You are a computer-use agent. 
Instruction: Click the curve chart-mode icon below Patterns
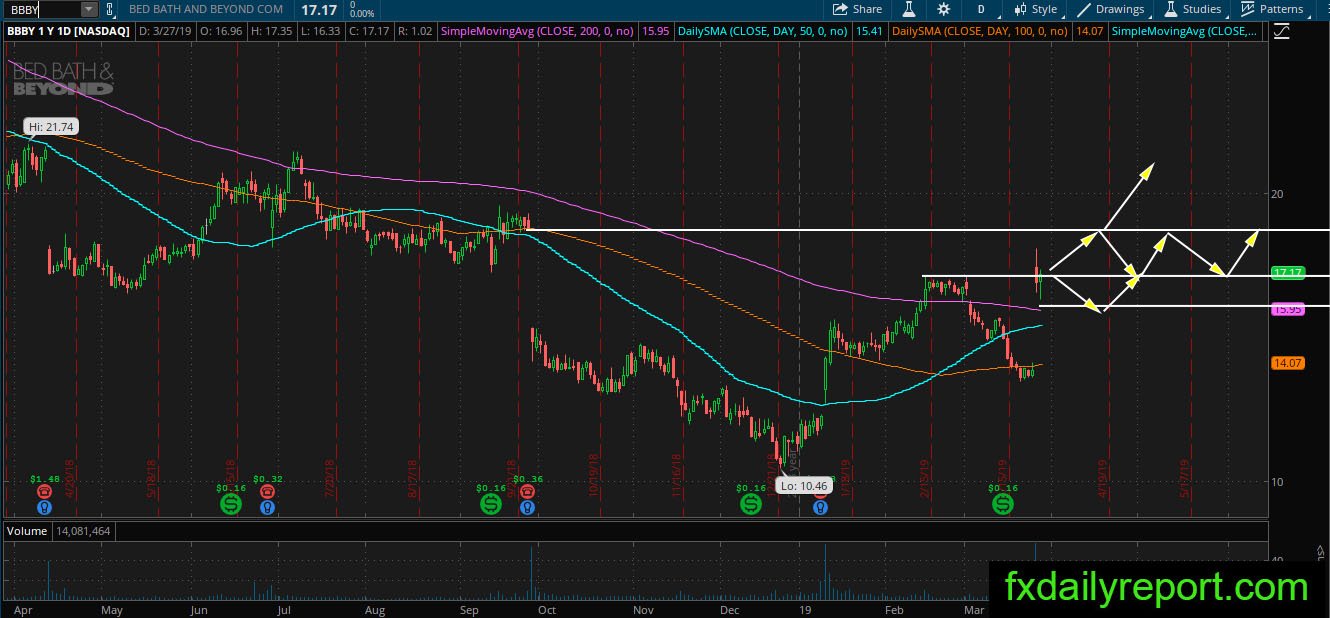(x=1281, y=32)
